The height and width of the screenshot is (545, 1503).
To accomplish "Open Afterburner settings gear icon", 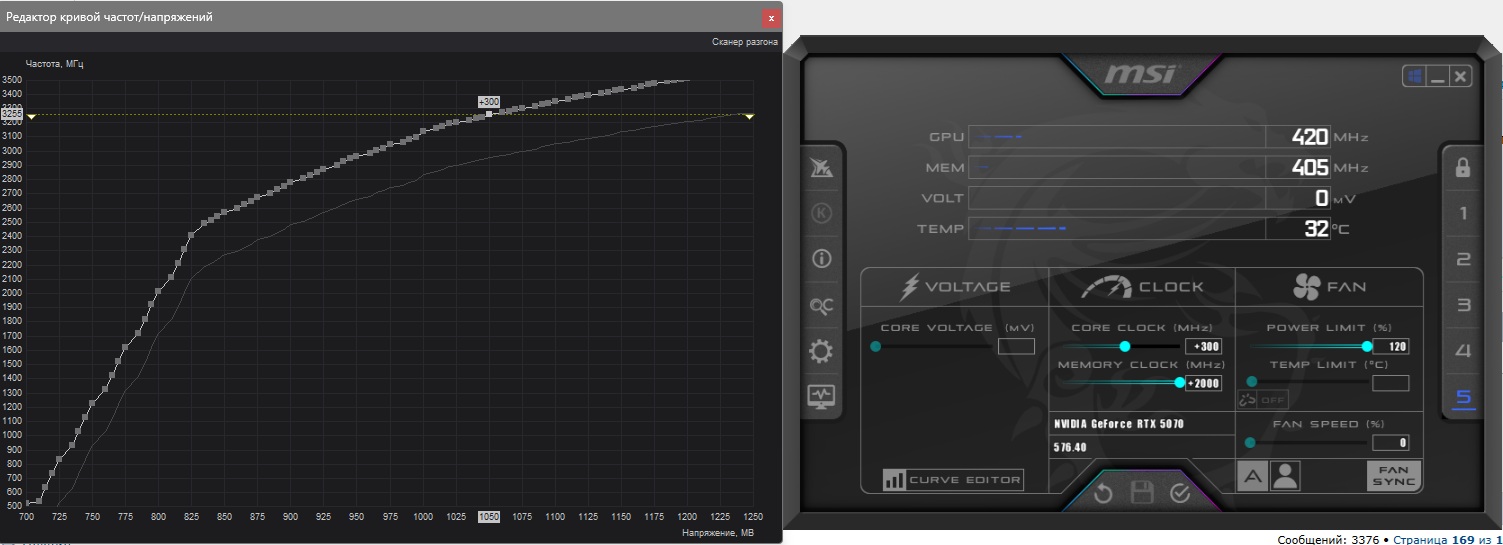I will point(821,351).
